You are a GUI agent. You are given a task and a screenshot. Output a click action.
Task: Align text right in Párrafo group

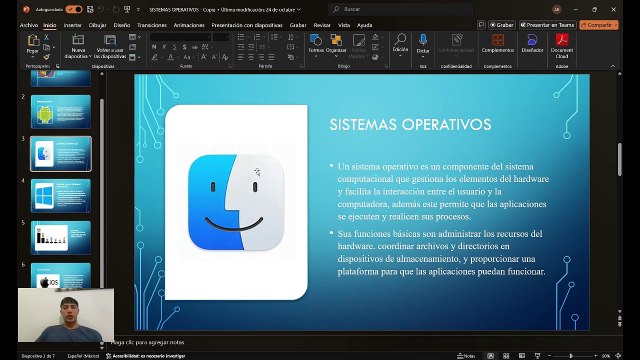point(261,58)
